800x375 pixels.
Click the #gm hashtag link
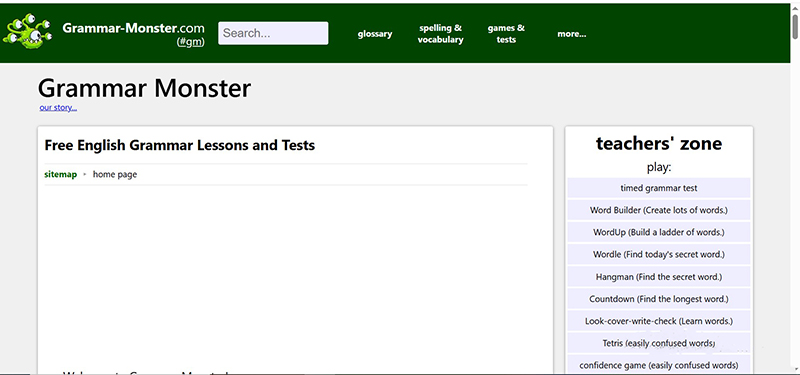point(190,42)
